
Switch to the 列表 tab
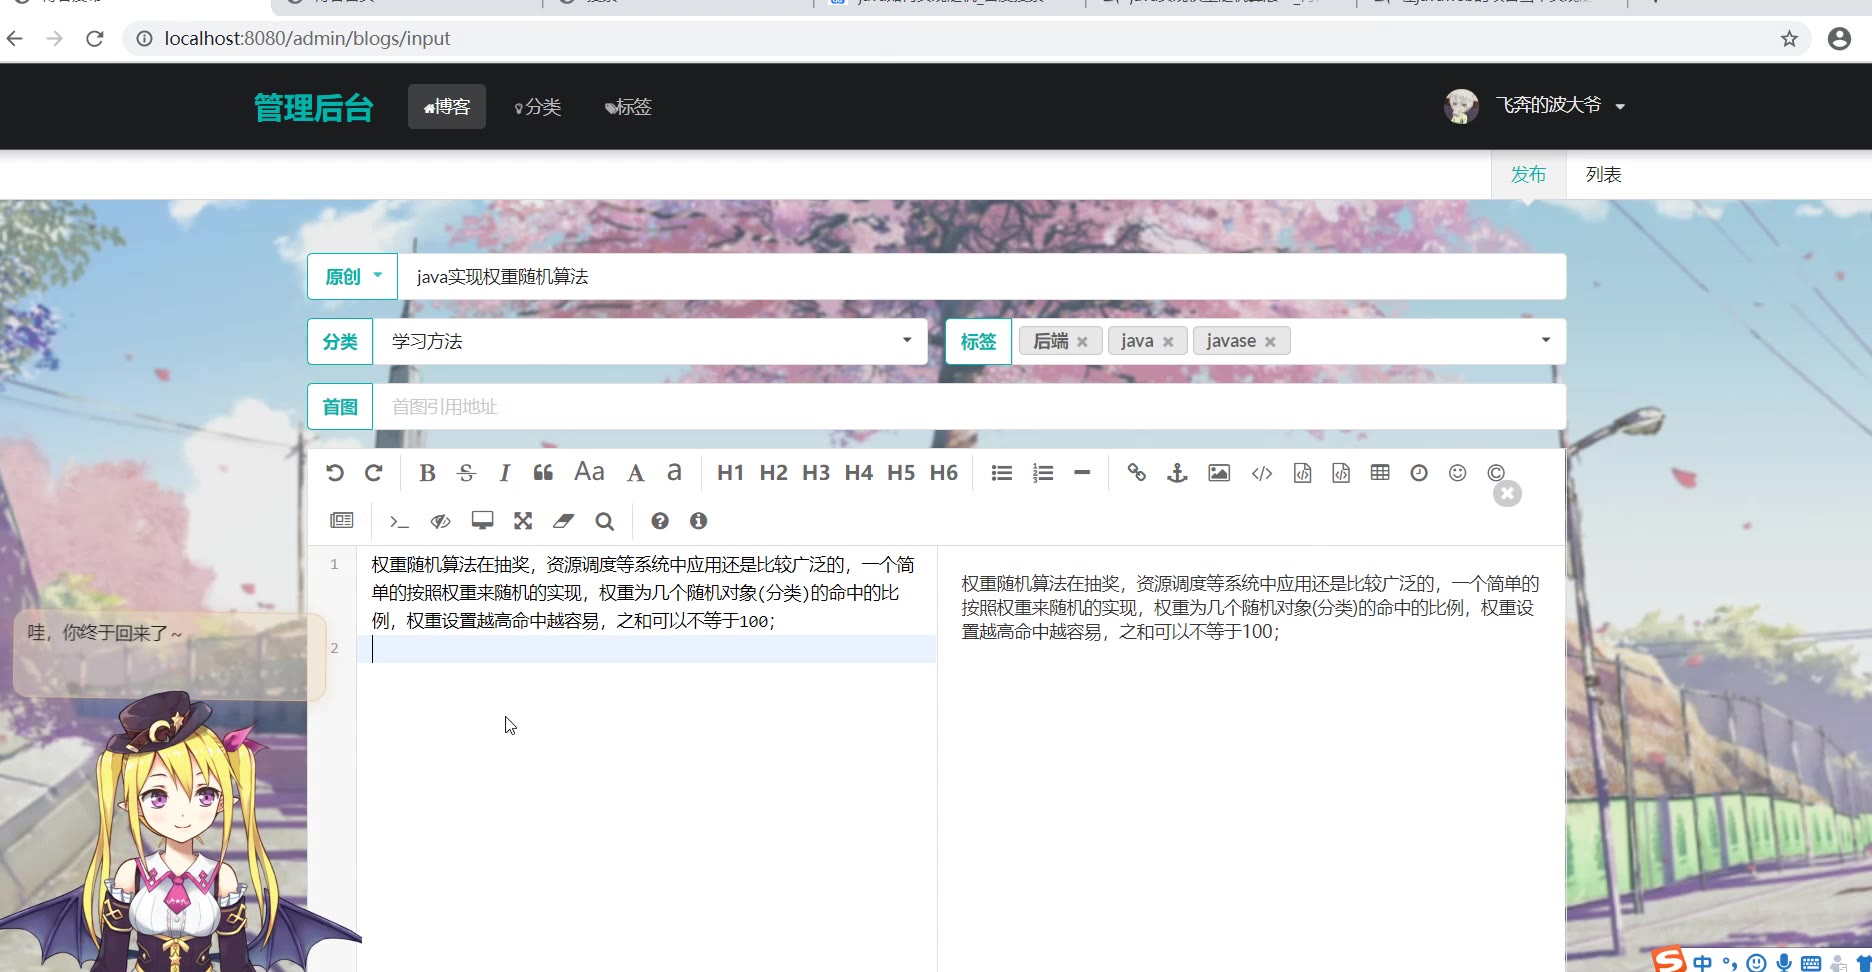click(1603, 175)
